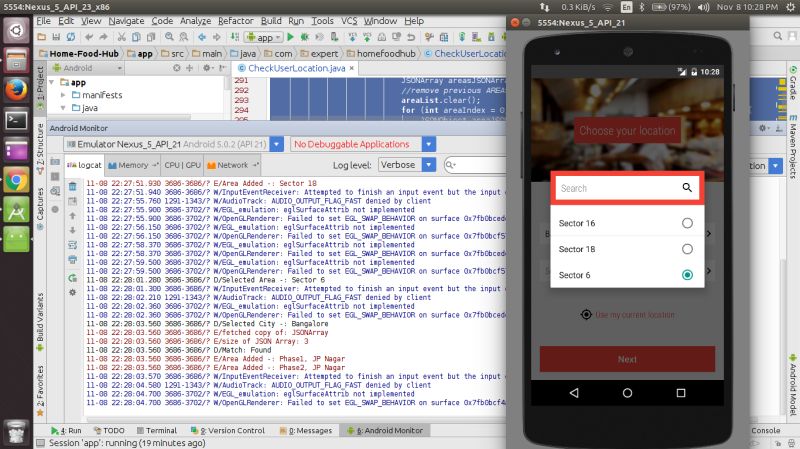This screenshot has height=449, width=800.
Task: Select Use my current location radio
Action: coord(586,315)
